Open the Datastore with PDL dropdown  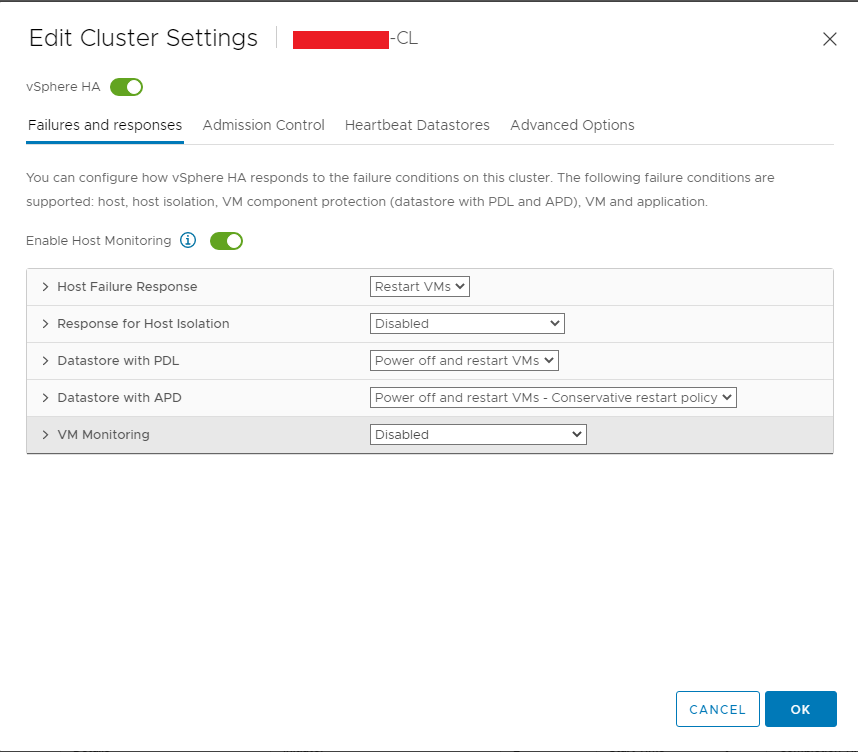464,361
